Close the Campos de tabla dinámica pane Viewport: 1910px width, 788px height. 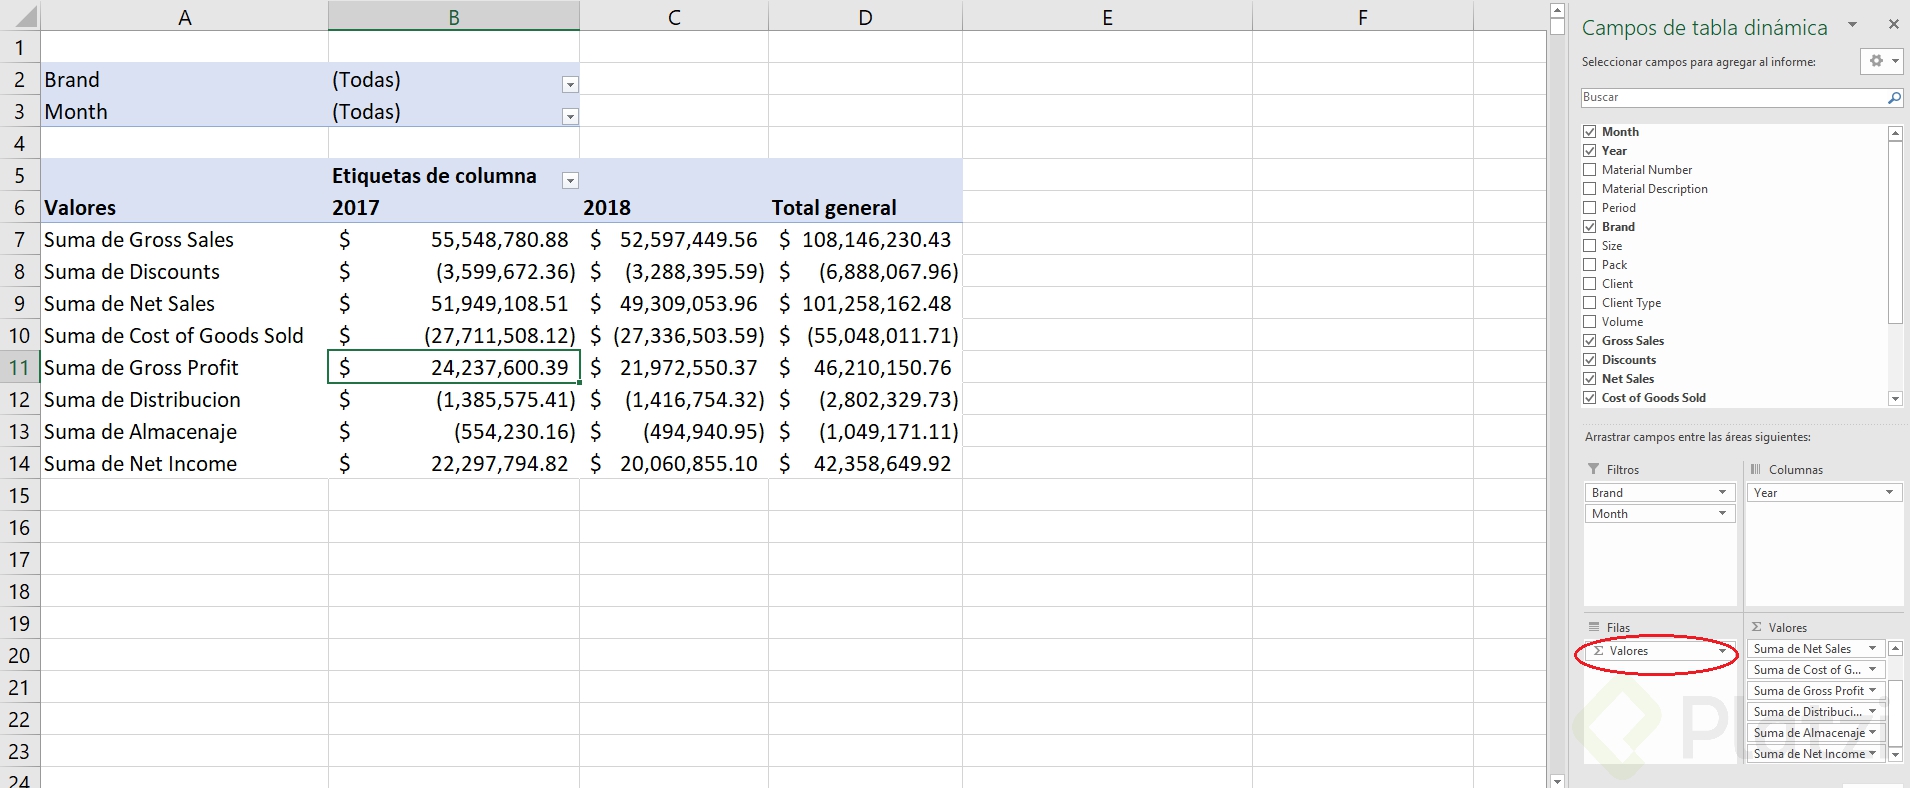[x=1893, y=24]
